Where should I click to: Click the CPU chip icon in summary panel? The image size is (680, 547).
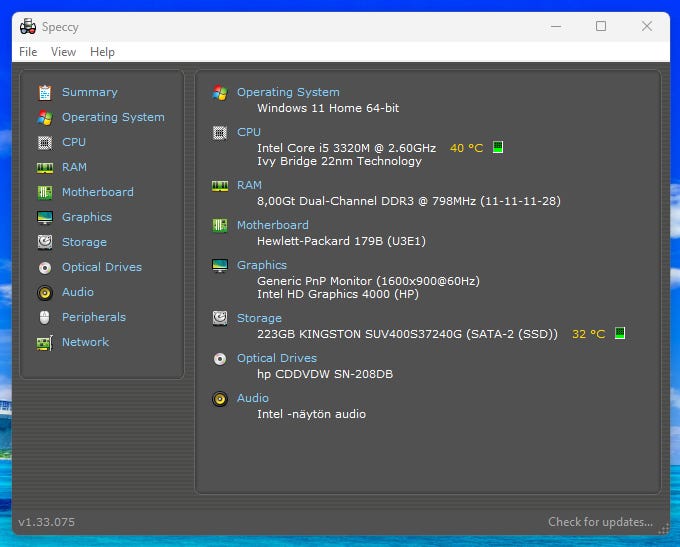[x=220, y=132]
